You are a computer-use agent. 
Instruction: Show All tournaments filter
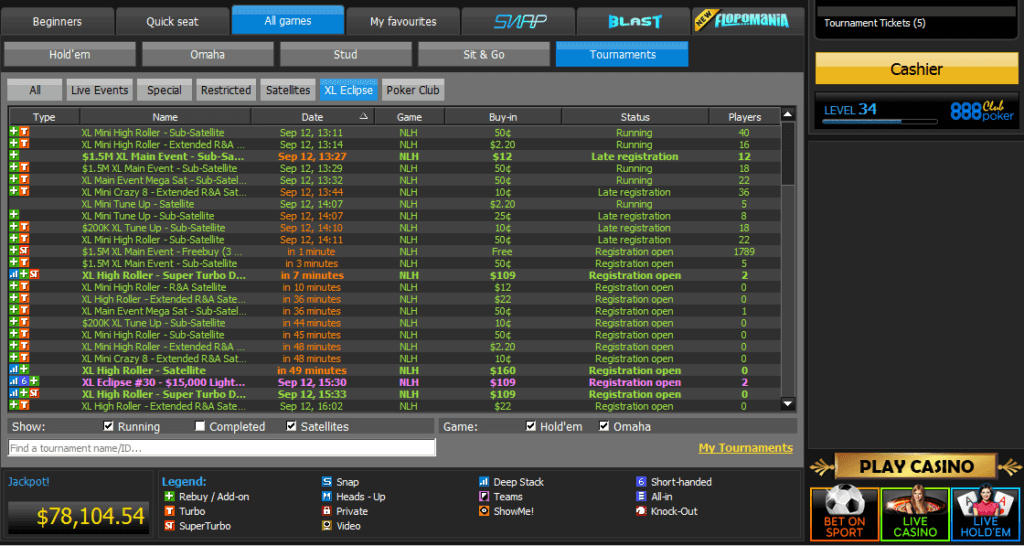coord(35,90)
